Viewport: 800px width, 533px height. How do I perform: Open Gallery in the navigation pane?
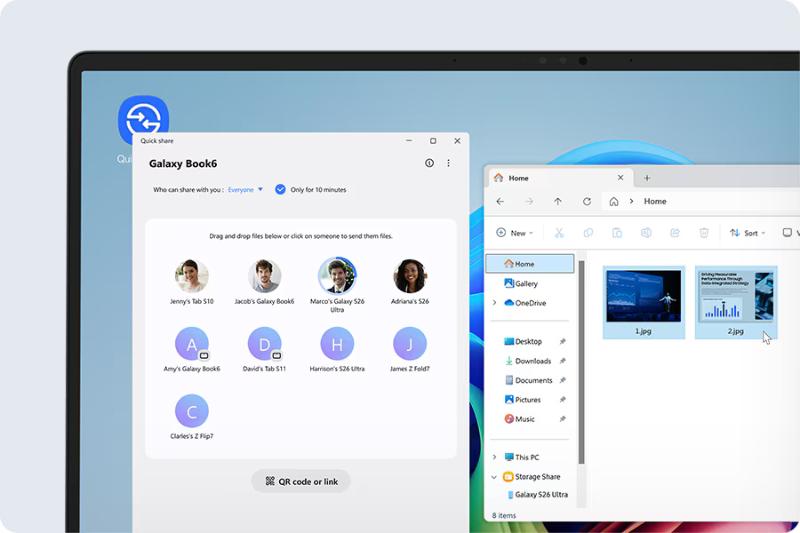point(521,283)
